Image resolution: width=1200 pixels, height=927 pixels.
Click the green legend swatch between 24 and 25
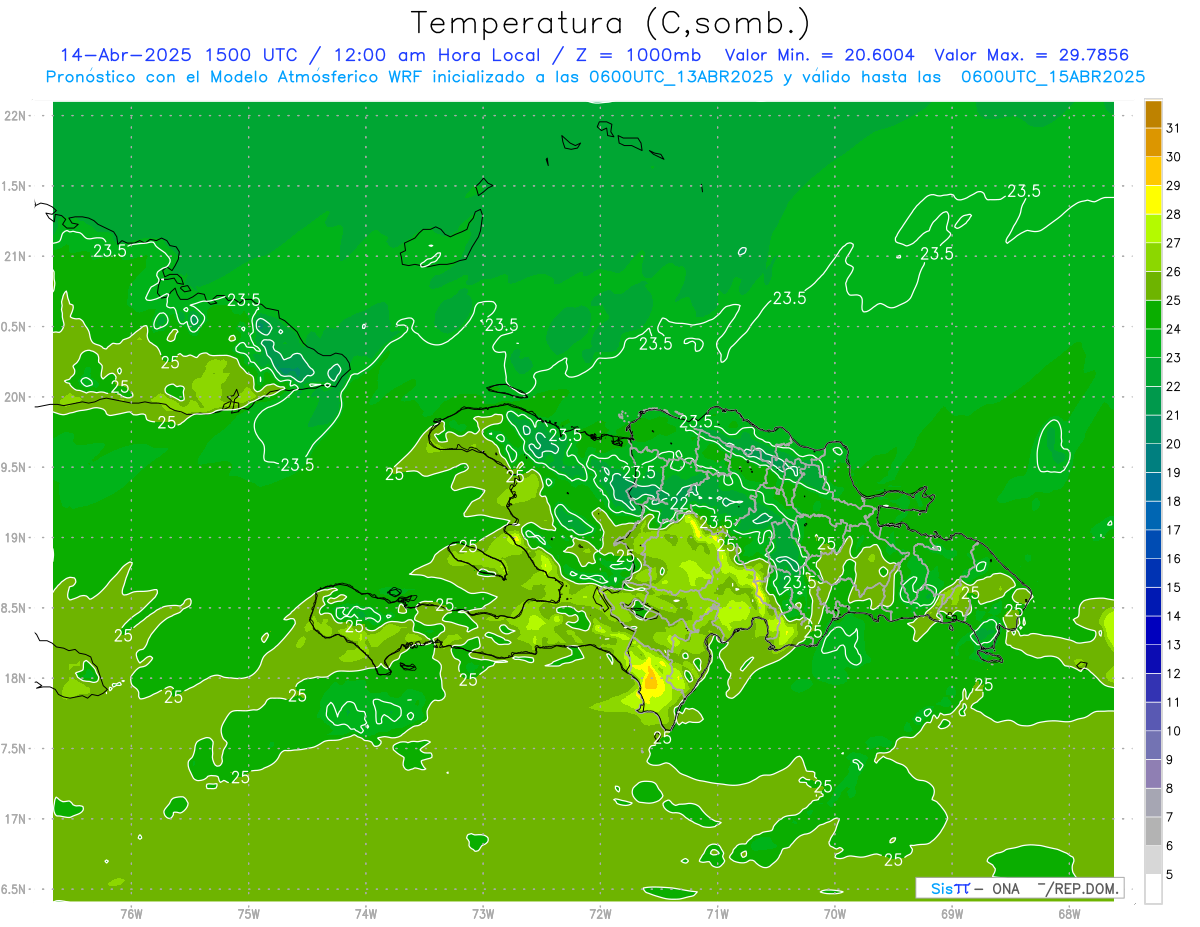click(x=1153, y=314)
